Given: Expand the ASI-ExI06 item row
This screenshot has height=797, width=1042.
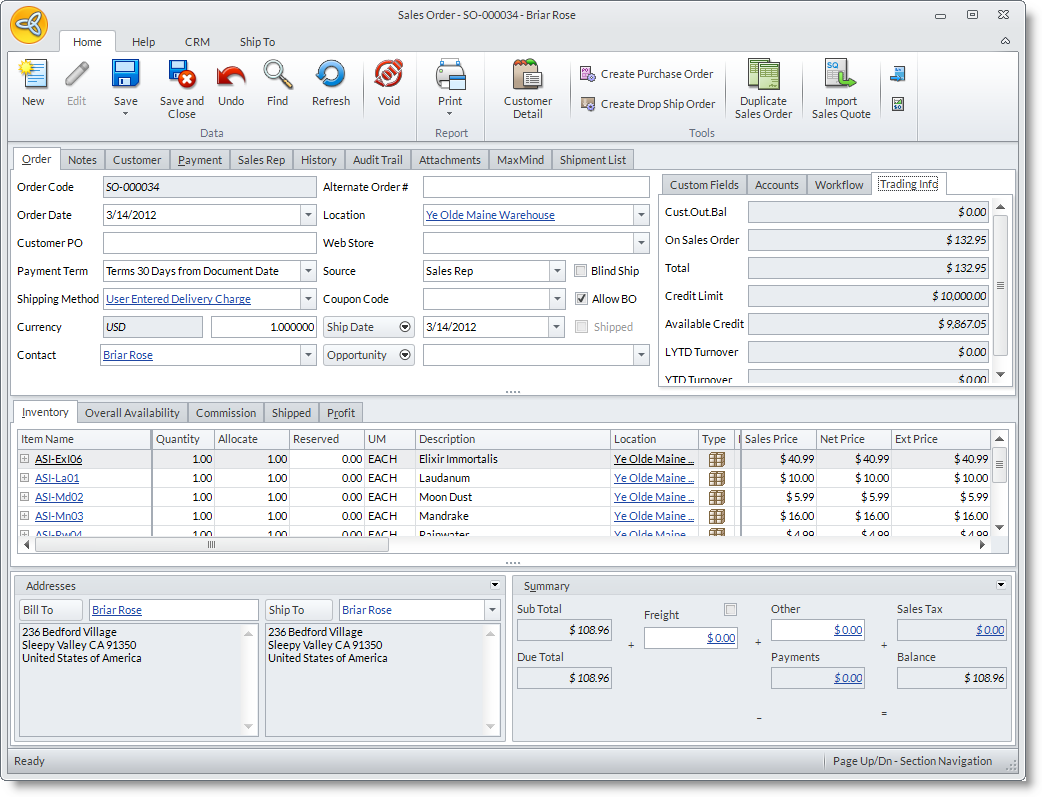Looking at the screenshot, I should pos(24,459).
